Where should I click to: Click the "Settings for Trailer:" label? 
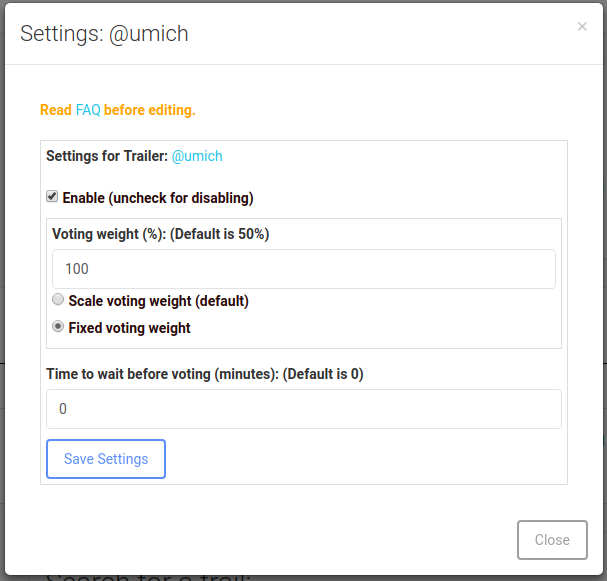click(107, 156)
